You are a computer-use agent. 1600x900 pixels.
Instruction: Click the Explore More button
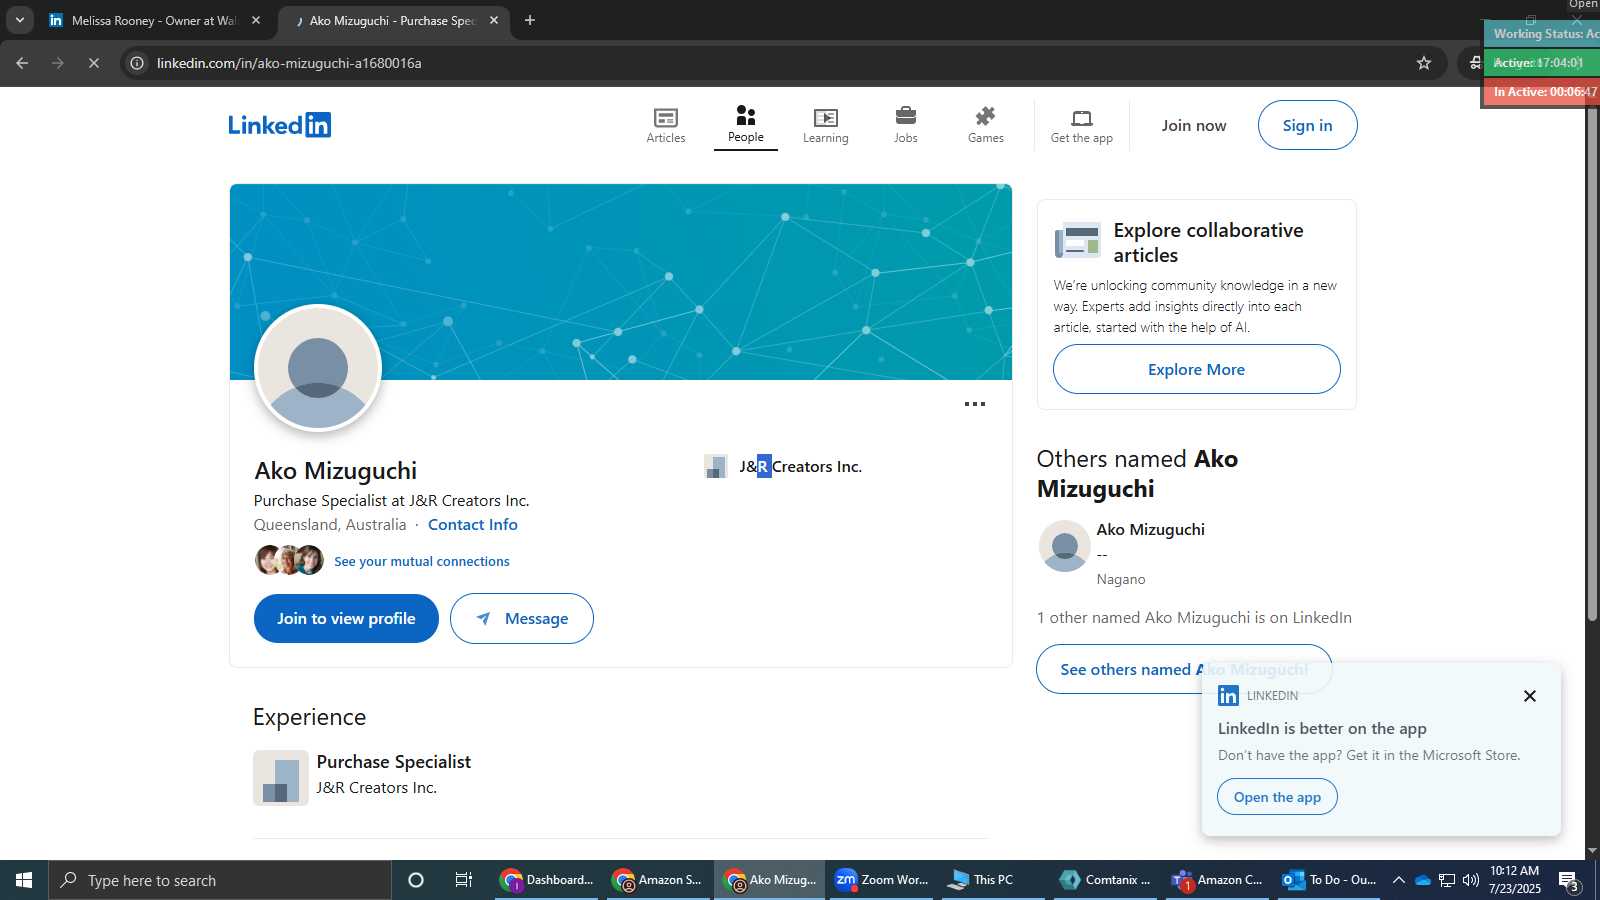pyautogui.click(x=1197, y=369)
